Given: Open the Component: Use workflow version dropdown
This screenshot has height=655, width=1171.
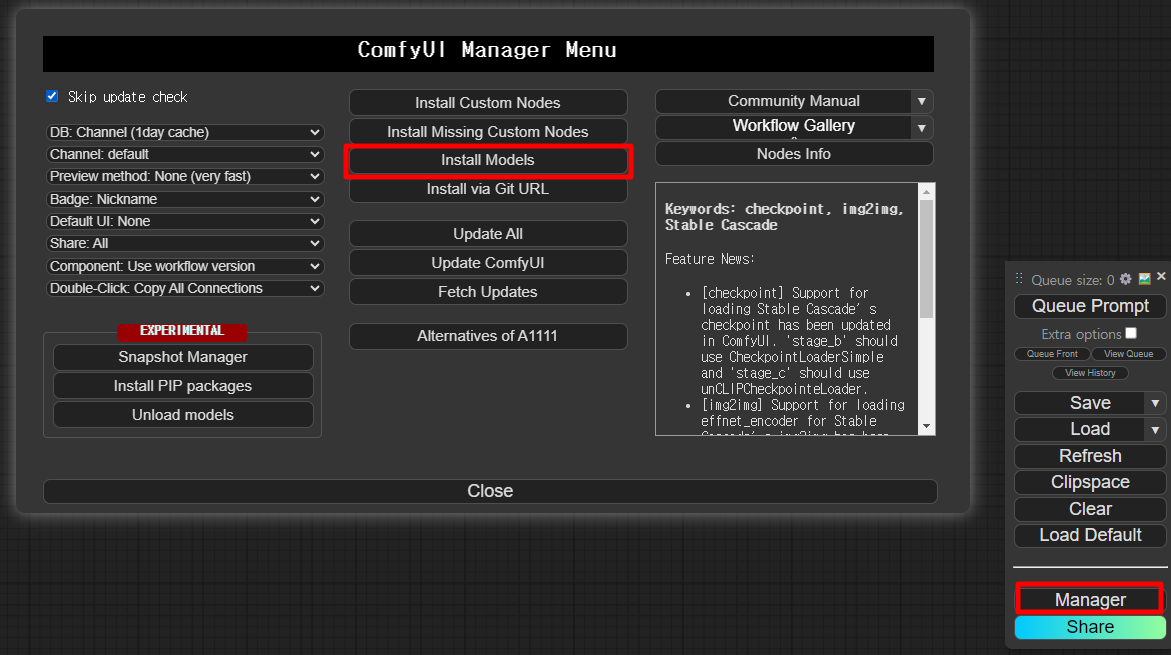Looking at the screenshot, I should coord(184,266).
